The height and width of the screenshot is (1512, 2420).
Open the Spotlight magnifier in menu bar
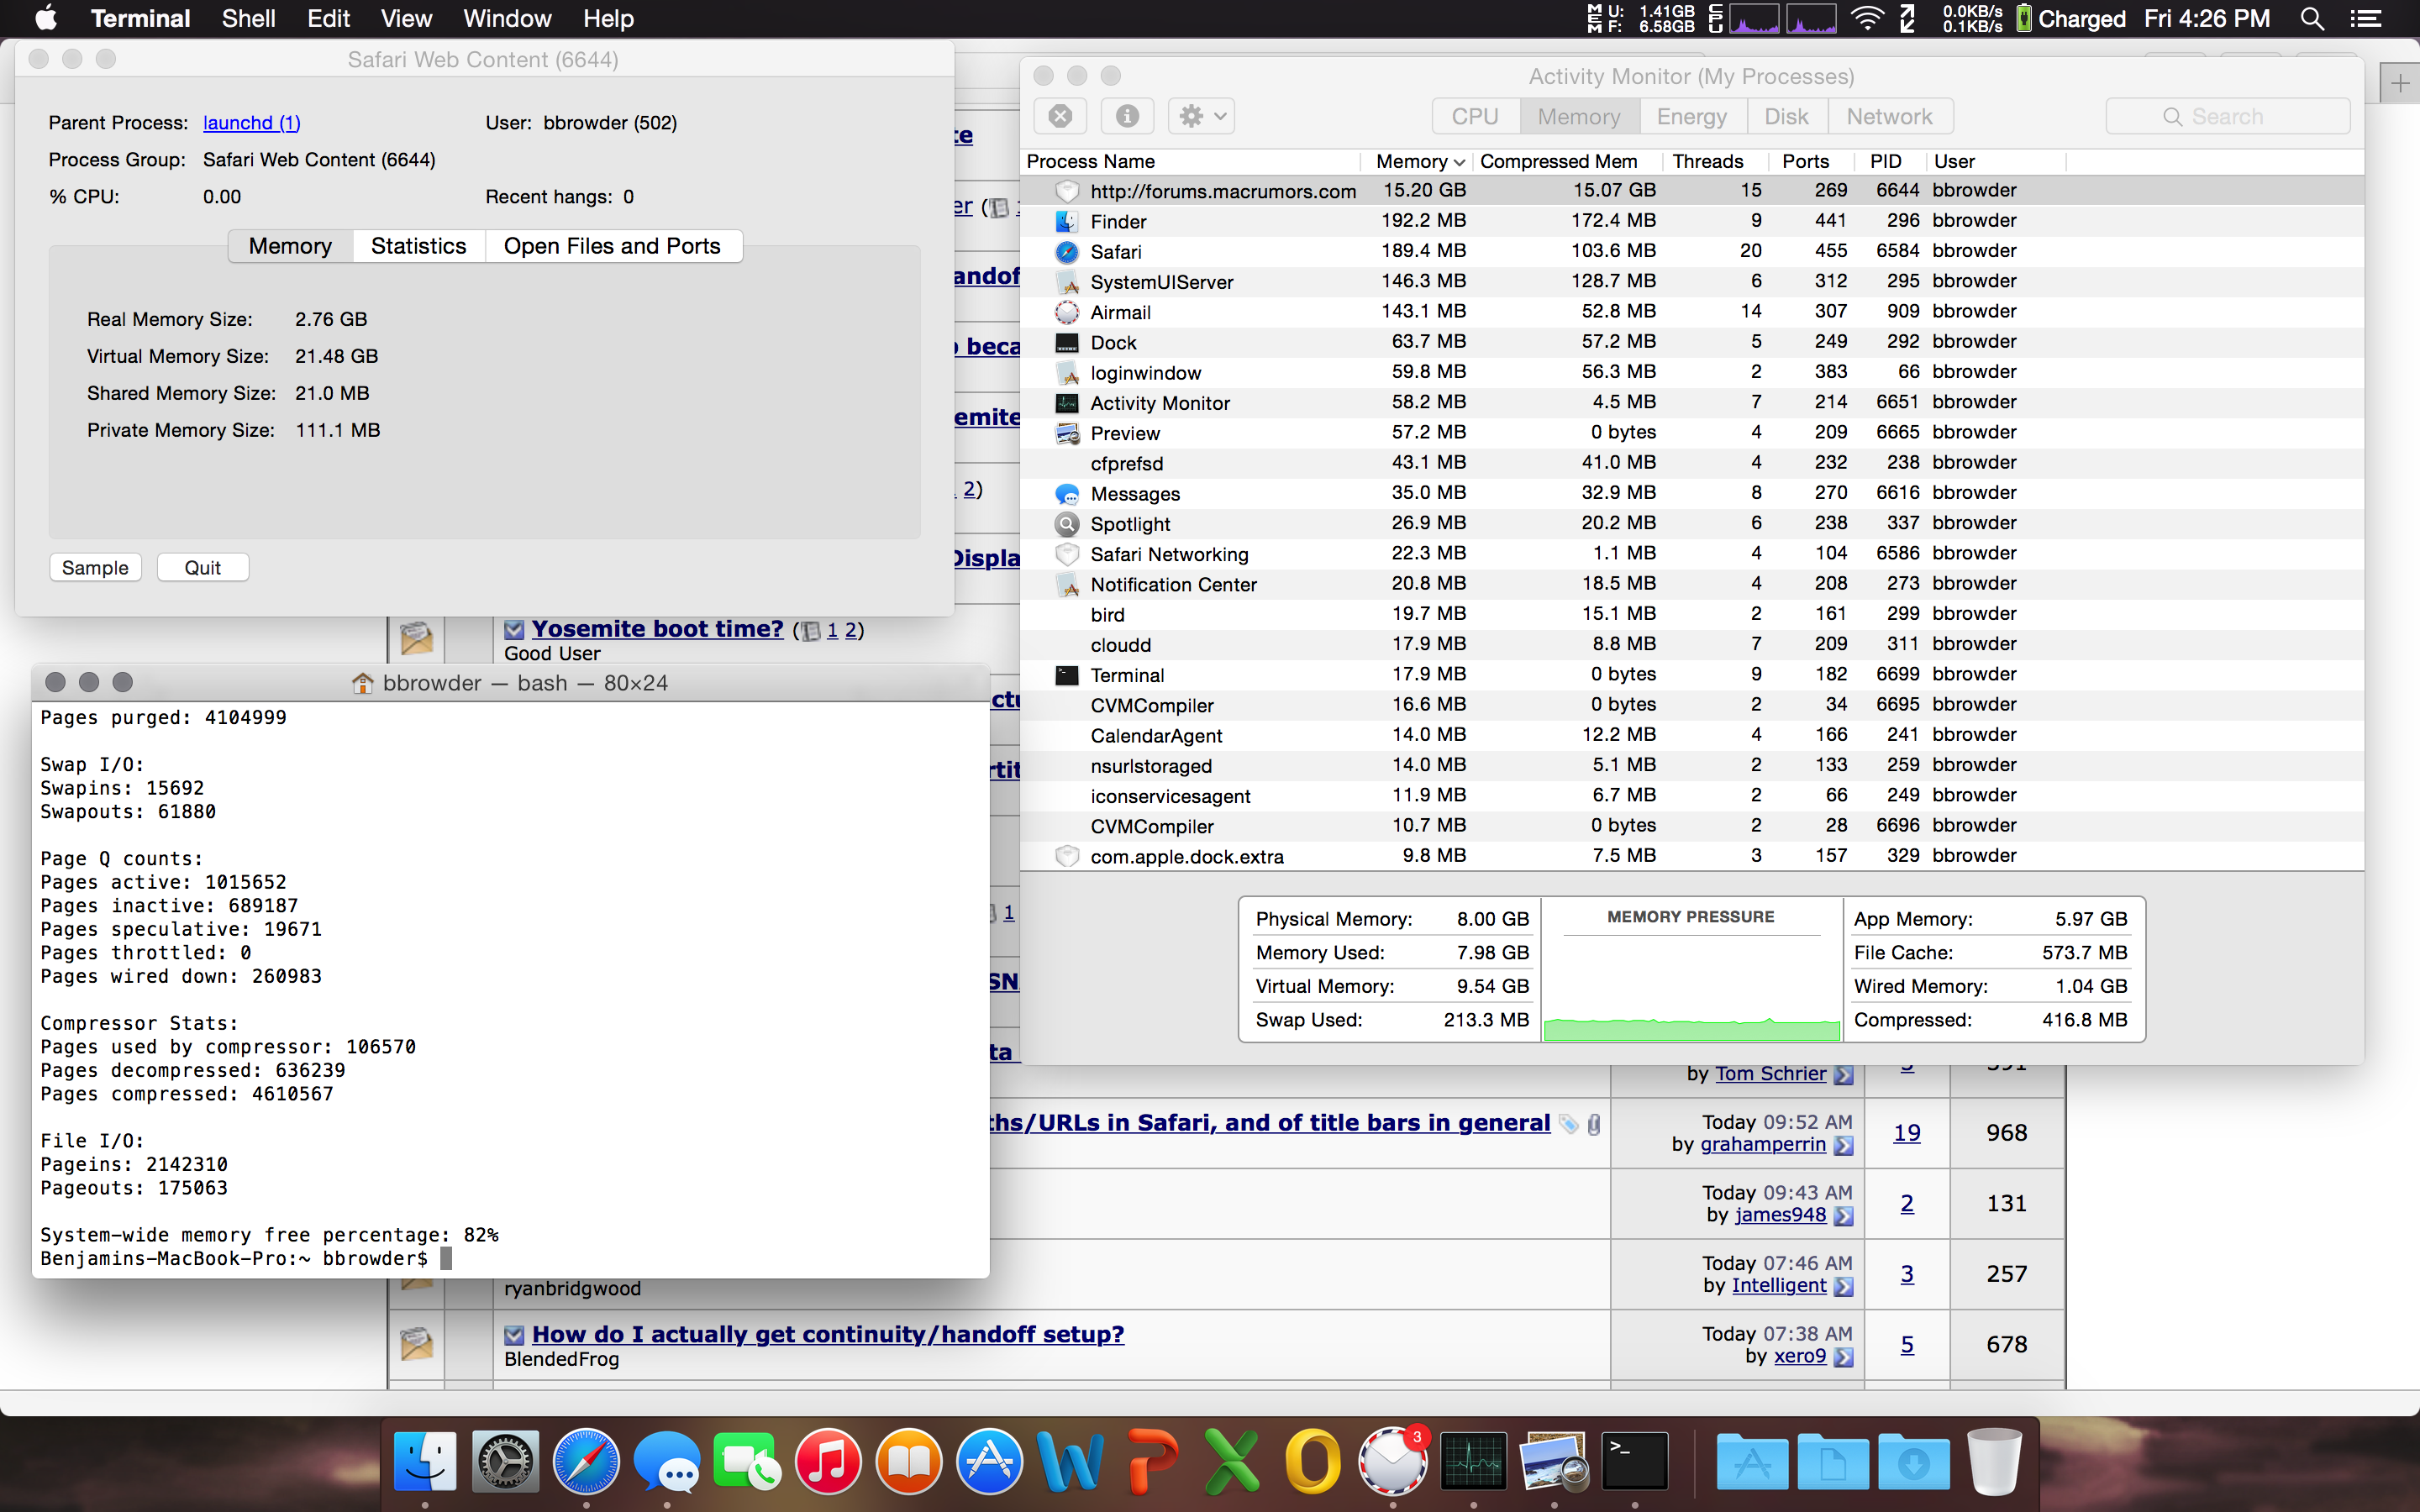pyautogui.click(x=2311, y=18)
